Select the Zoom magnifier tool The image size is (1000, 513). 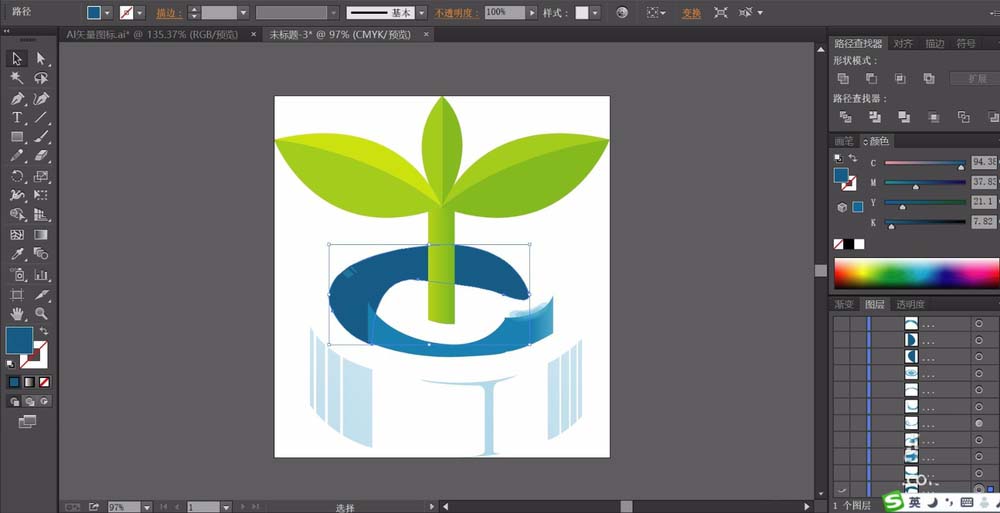pyautogui.click(x=41, y=313)
